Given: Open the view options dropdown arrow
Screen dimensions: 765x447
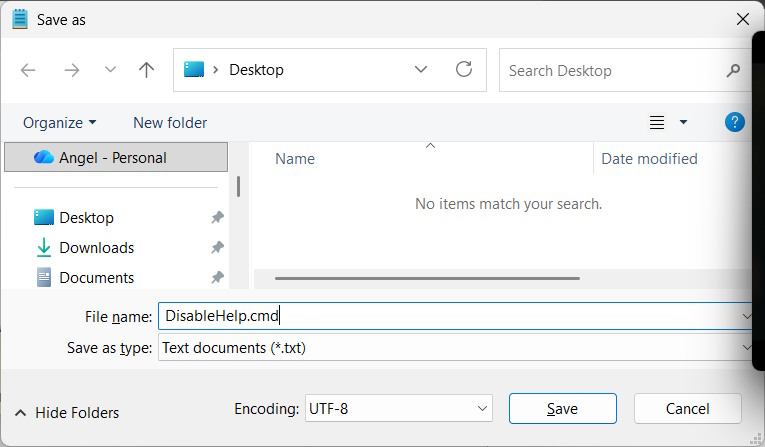Looking at the screenshot, I should 684,122.
